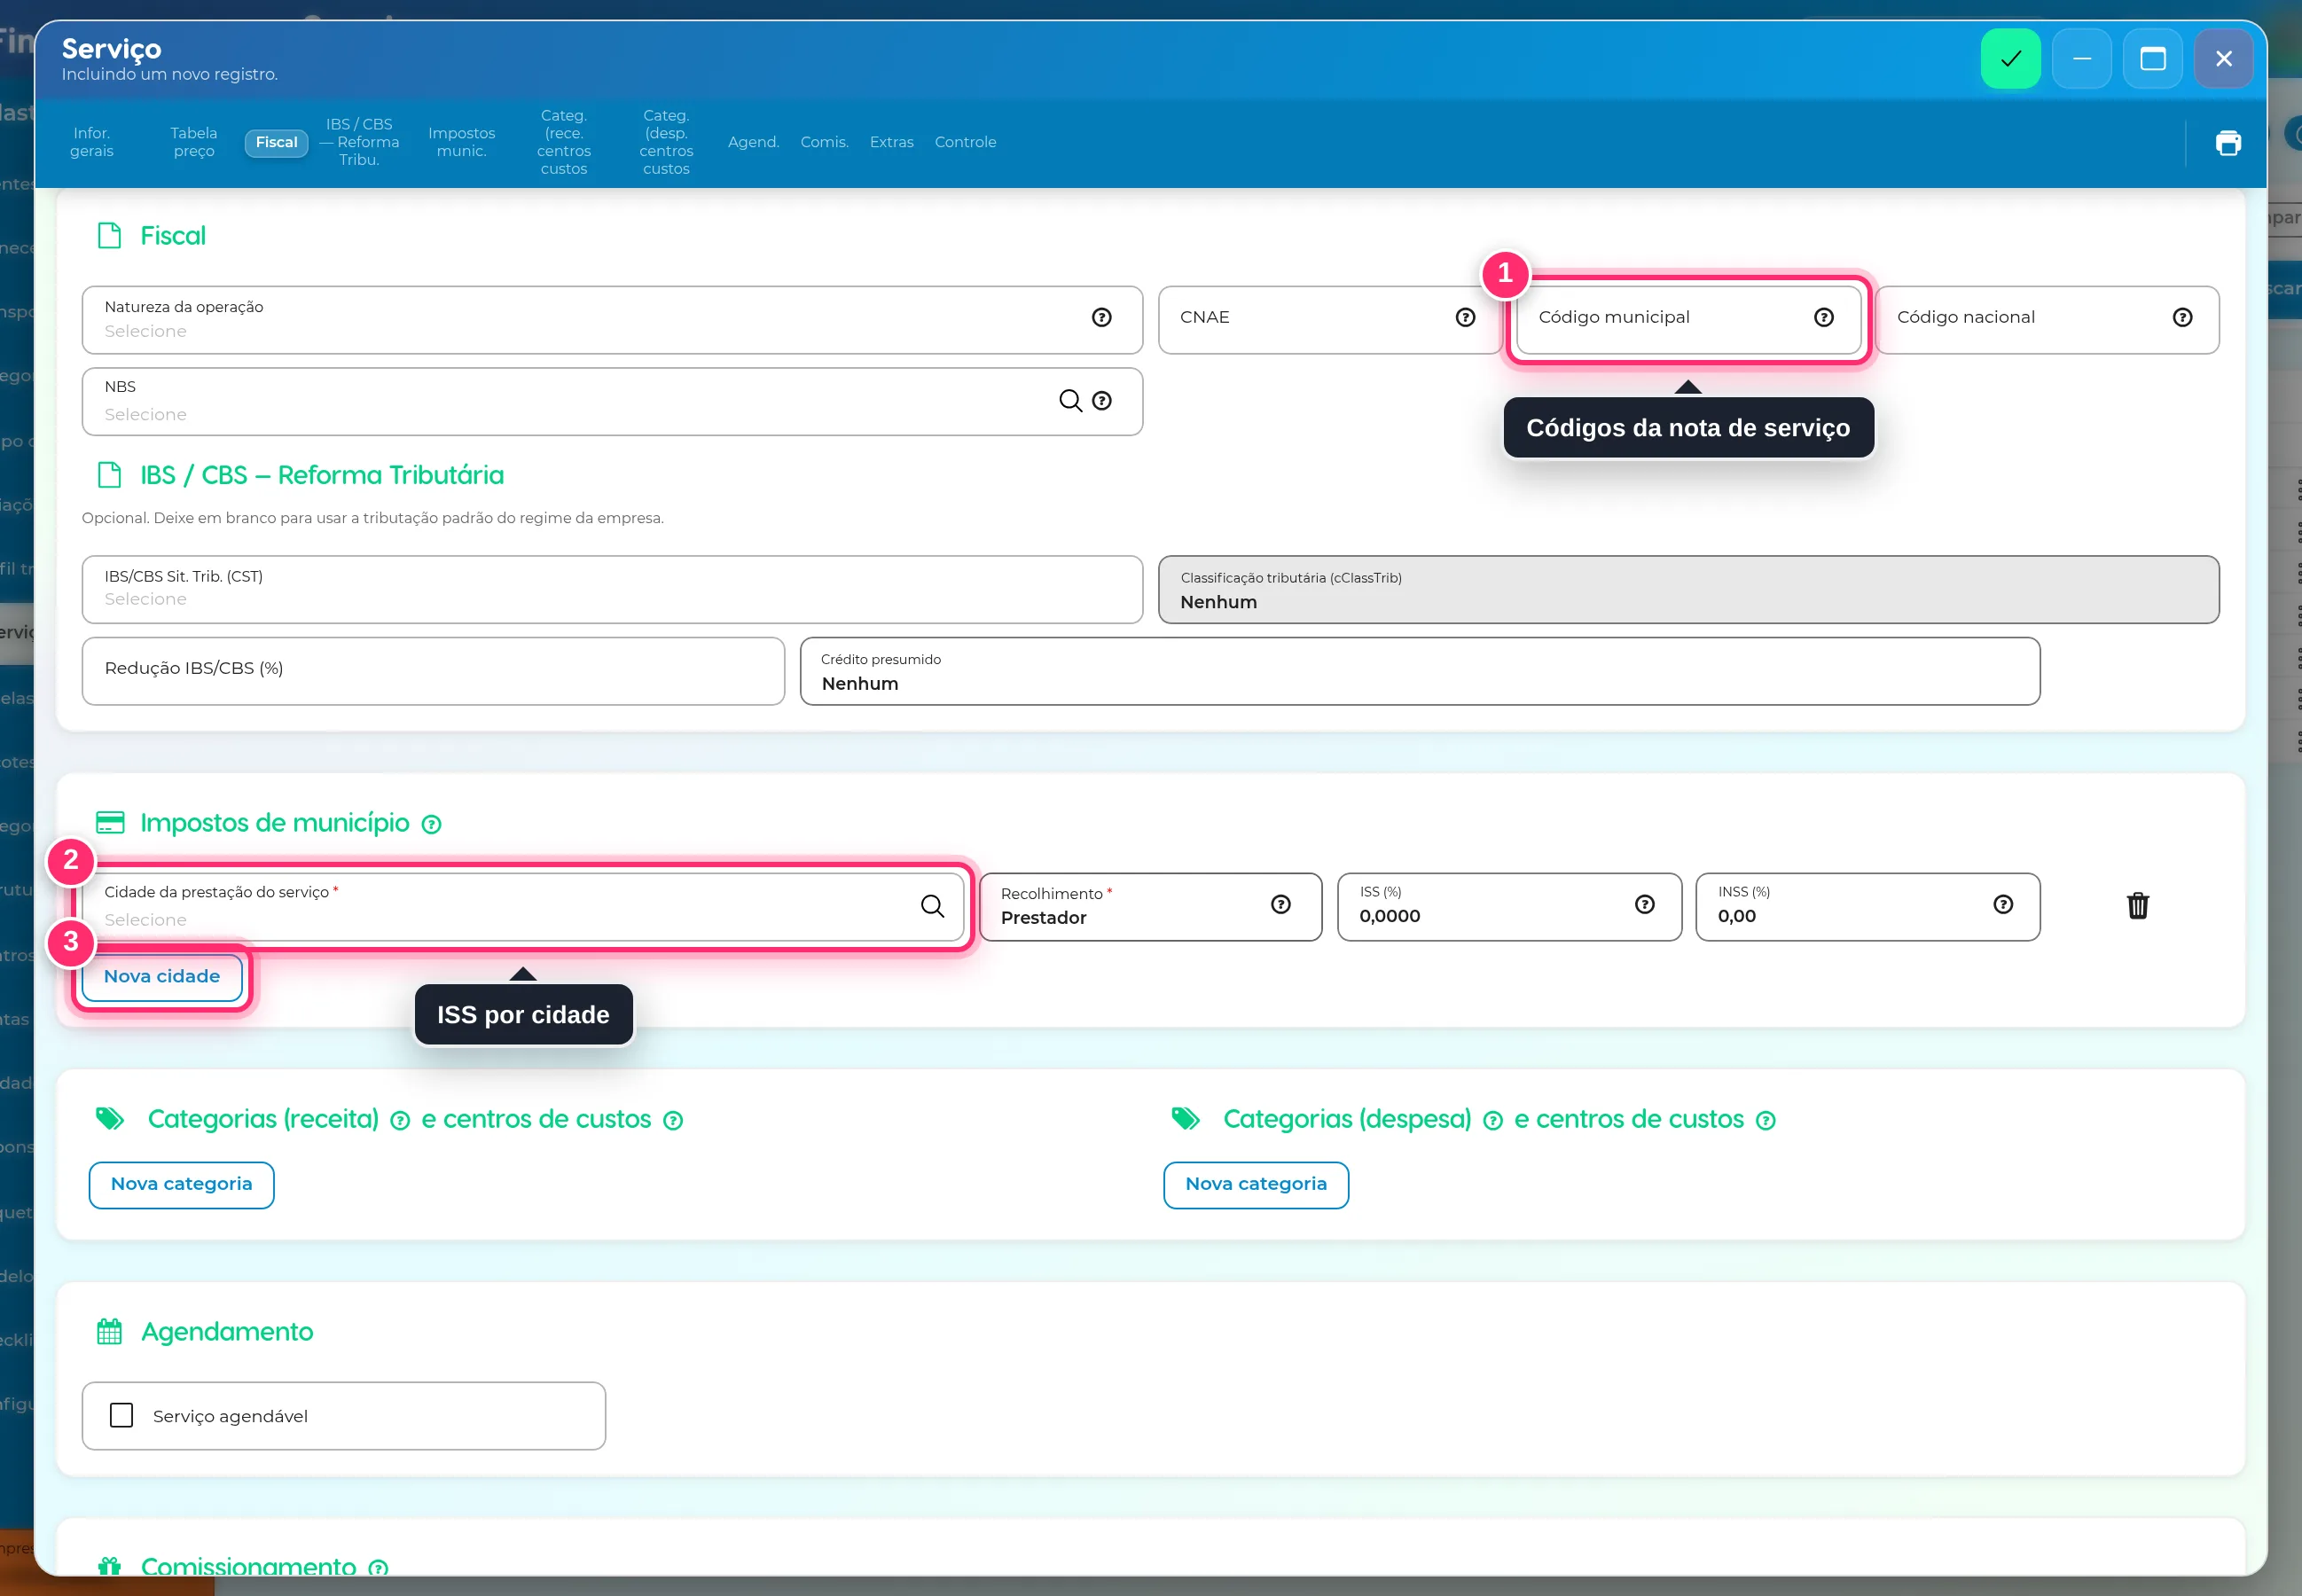
Task: Switch to the Infor. gerais tab
Action: [91, 142]
